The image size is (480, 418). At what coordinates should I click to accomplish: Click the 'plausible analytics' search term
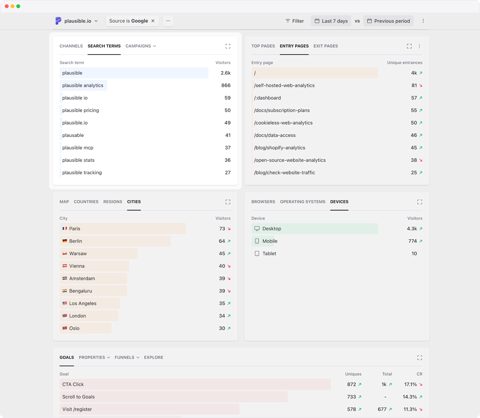(x=83, y=85)
